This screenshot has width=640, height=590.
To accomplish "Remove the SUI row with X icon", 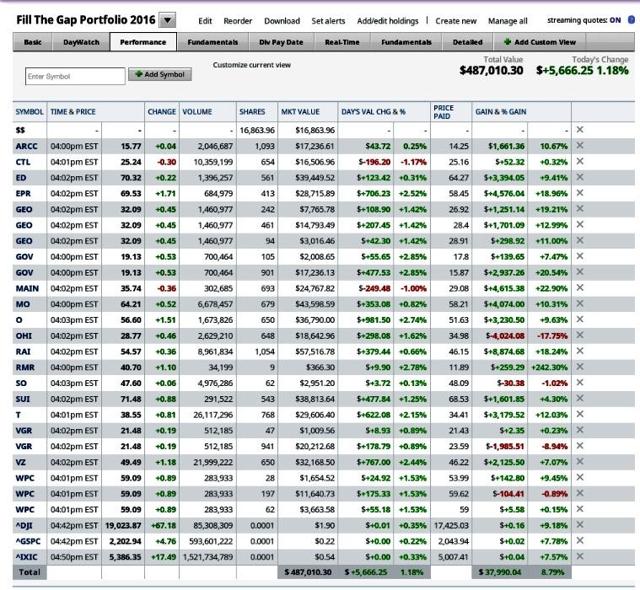I will [580, 398].
